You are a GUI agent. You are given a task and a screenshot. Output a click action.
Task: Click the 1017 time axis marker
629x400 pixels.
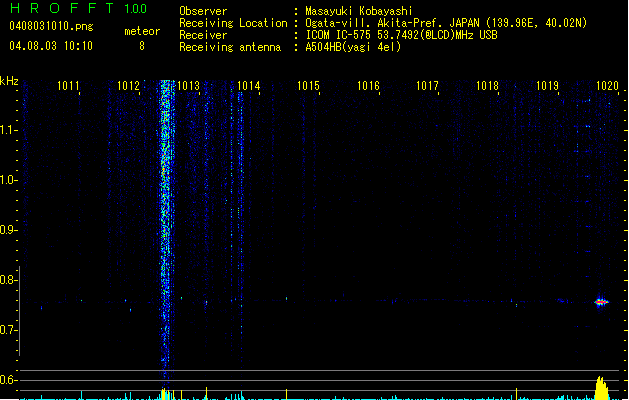point(427,86)
